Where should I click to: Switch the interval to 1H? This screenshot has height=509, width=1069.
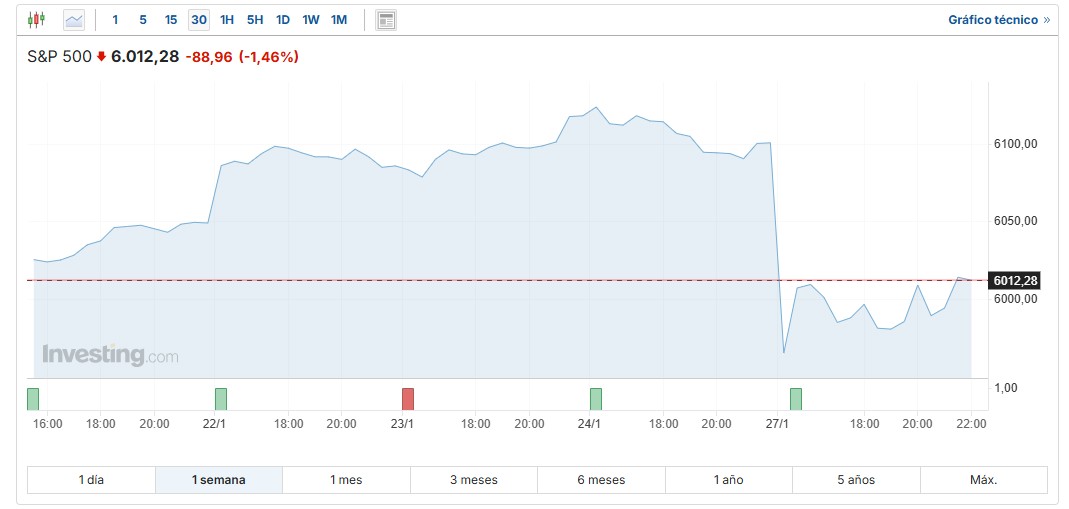227,19
